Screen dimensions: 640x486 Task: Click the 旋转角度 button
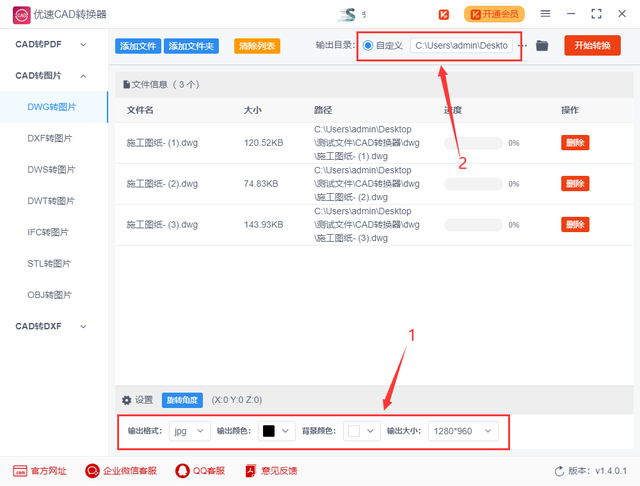tap(182, 400)
